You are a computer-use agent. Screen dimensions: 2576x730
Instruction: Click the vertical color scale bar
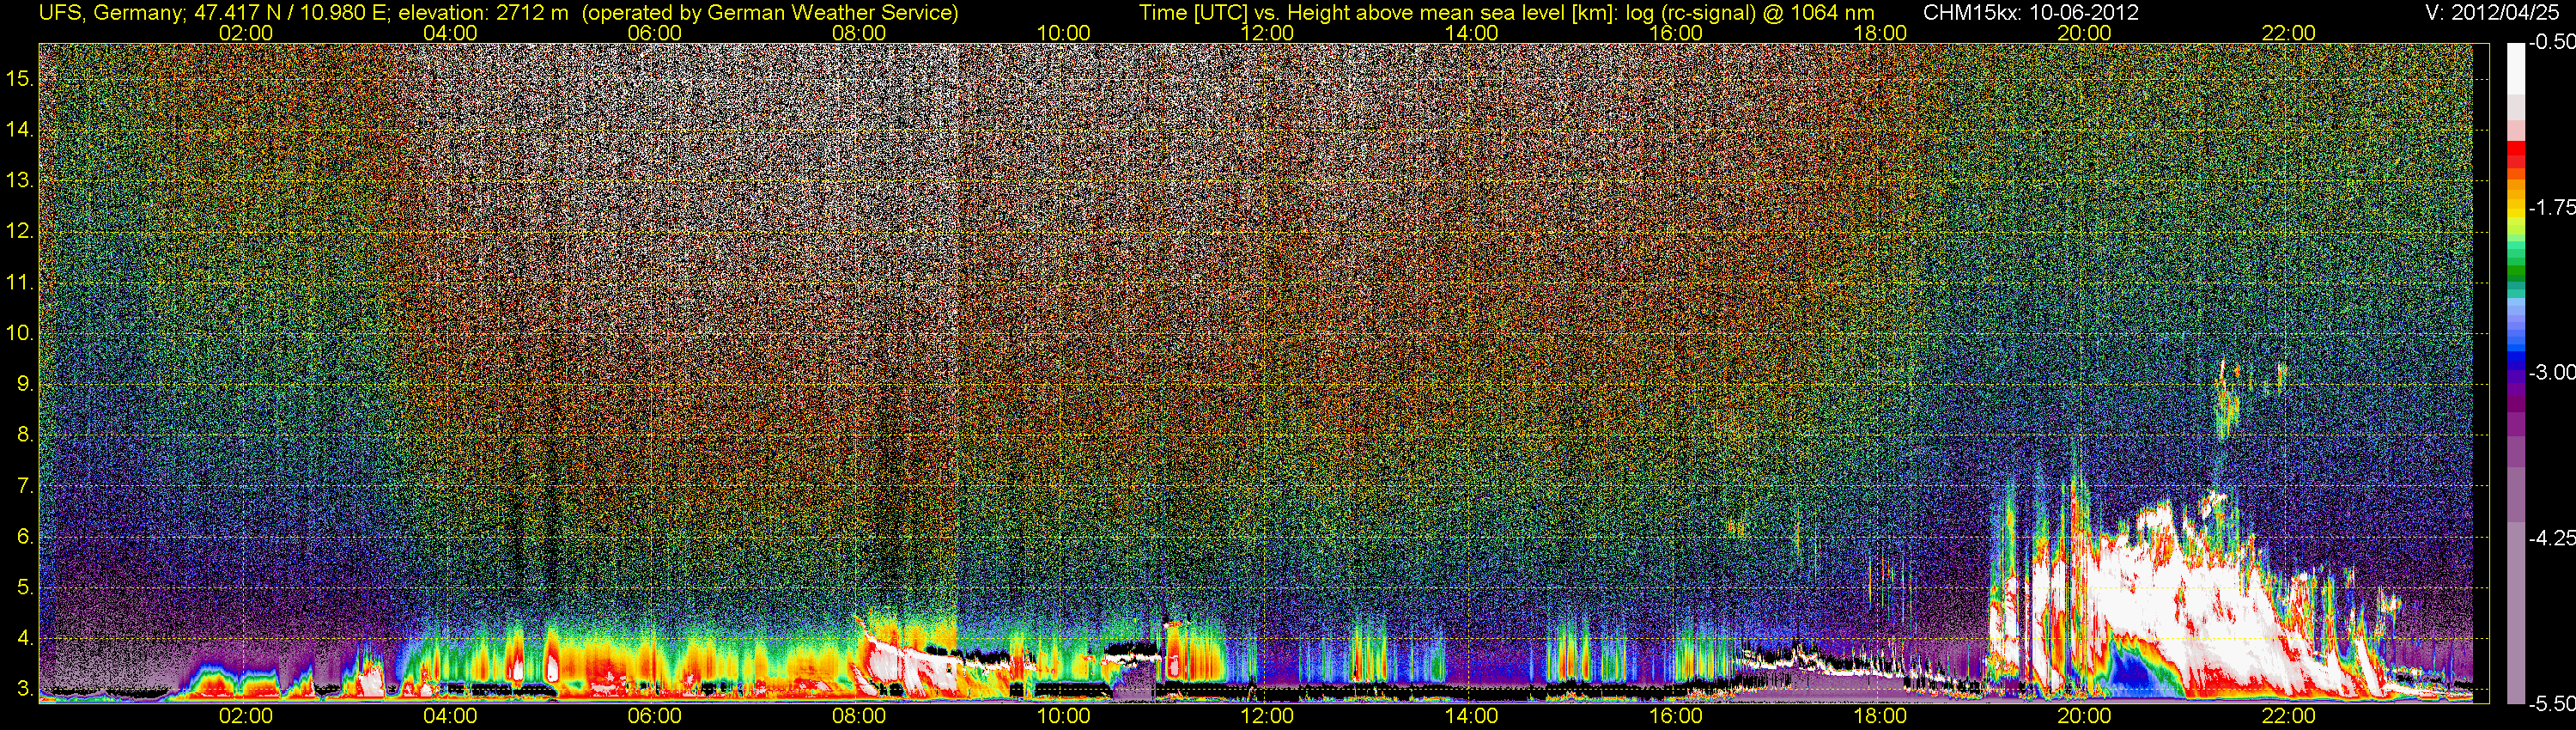click(2516, 373)
